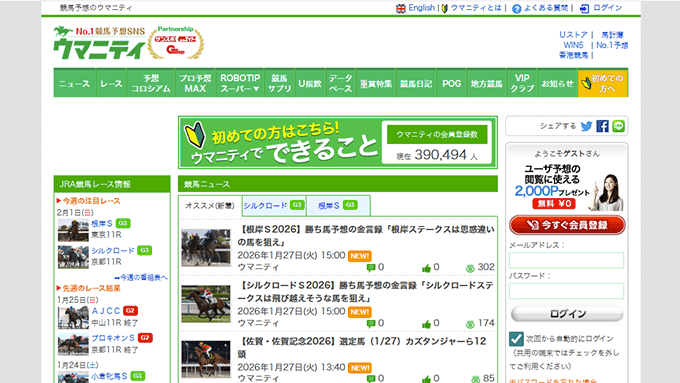Open the シルクロード race link in sidebar
Image resolution: width=680 pixels, height=383 pixels.
(x=113, y=251)
